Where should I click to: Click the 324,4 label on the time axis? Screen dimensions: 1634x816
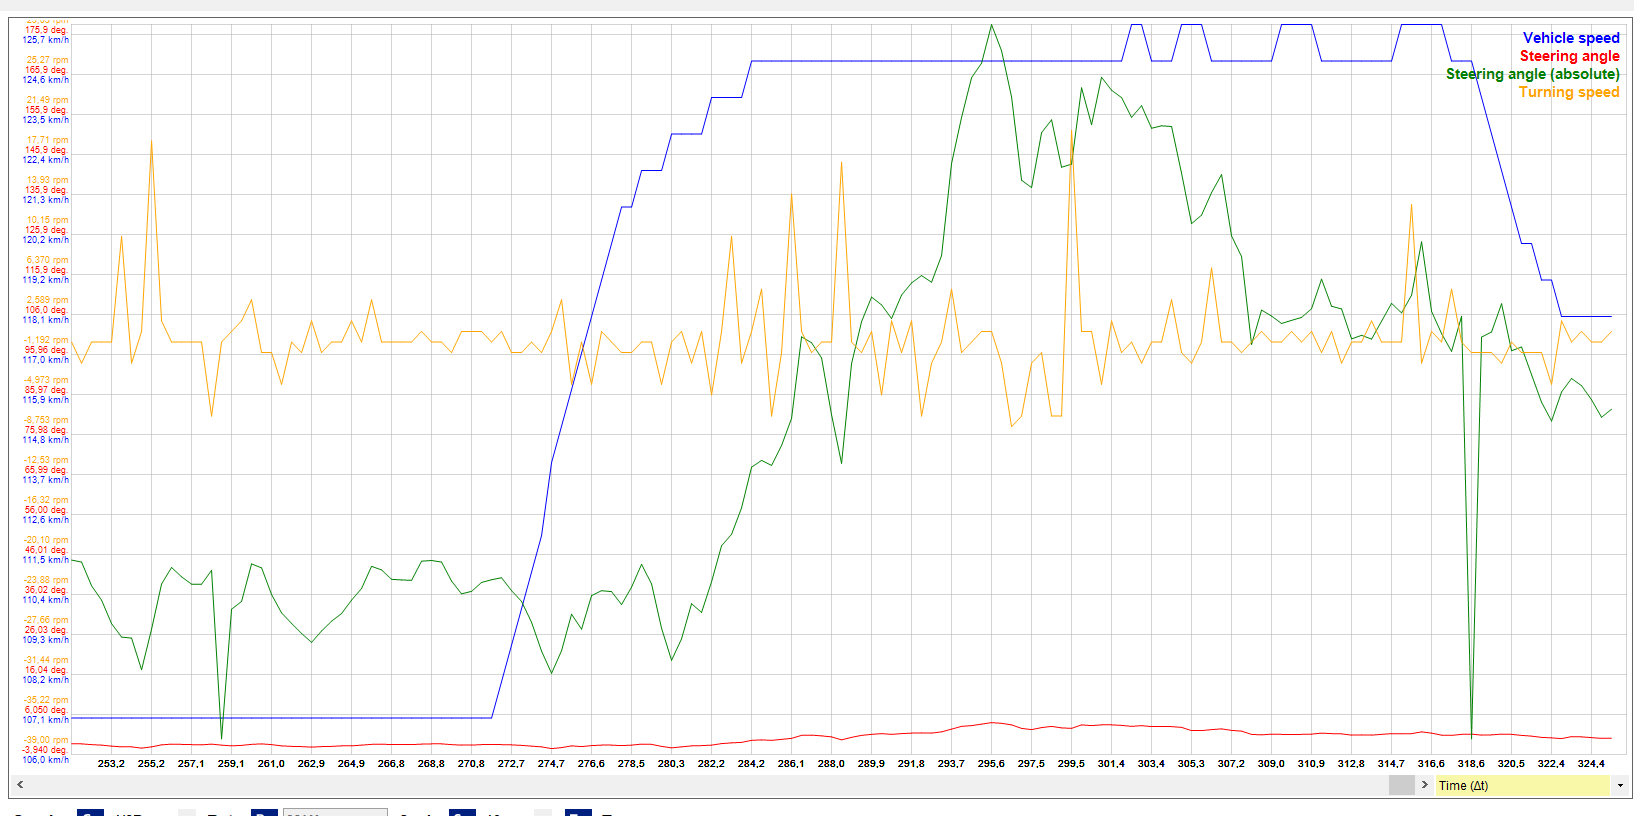point(1591,764)
